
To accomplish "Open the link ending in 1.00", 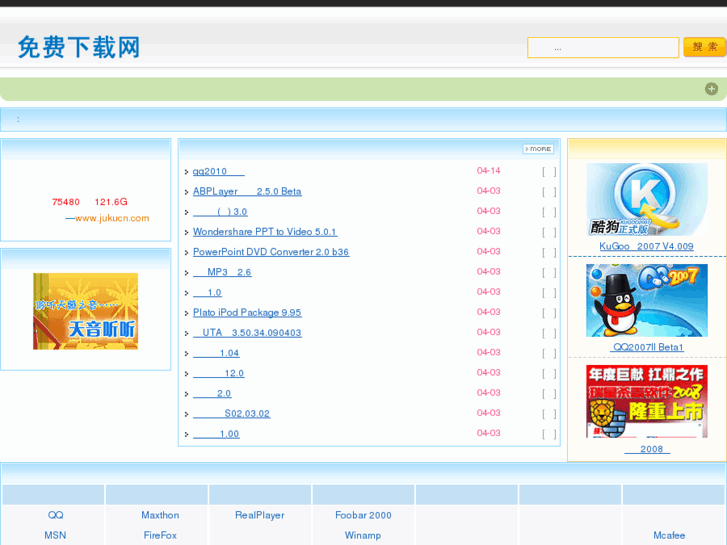I will coord(216,434).
